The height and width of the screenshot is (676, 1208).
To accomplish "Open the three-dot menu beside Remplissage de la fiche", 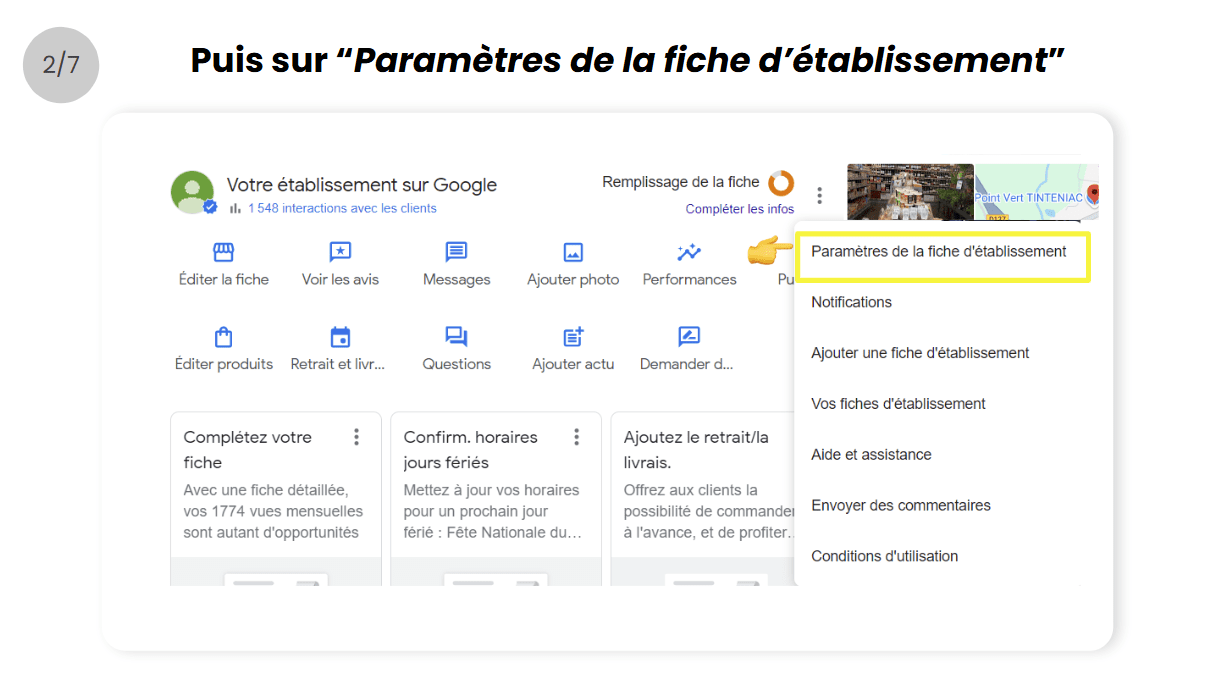I will click(820, 195).
